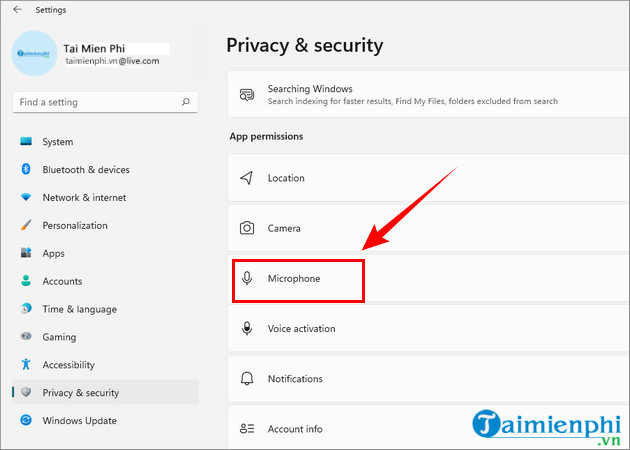Click the Bluetooth icon in the sidebar
The height and width of the screenshot is (450, 630).
26,169
